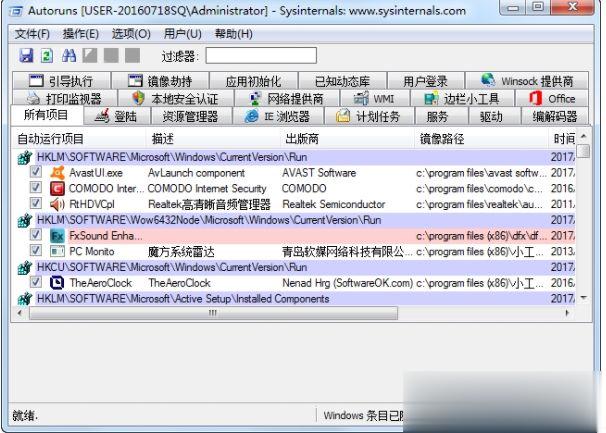Uncheck the COMODO Internet Security checkbox
Screen dimensions: 606x433
point(36,188)
